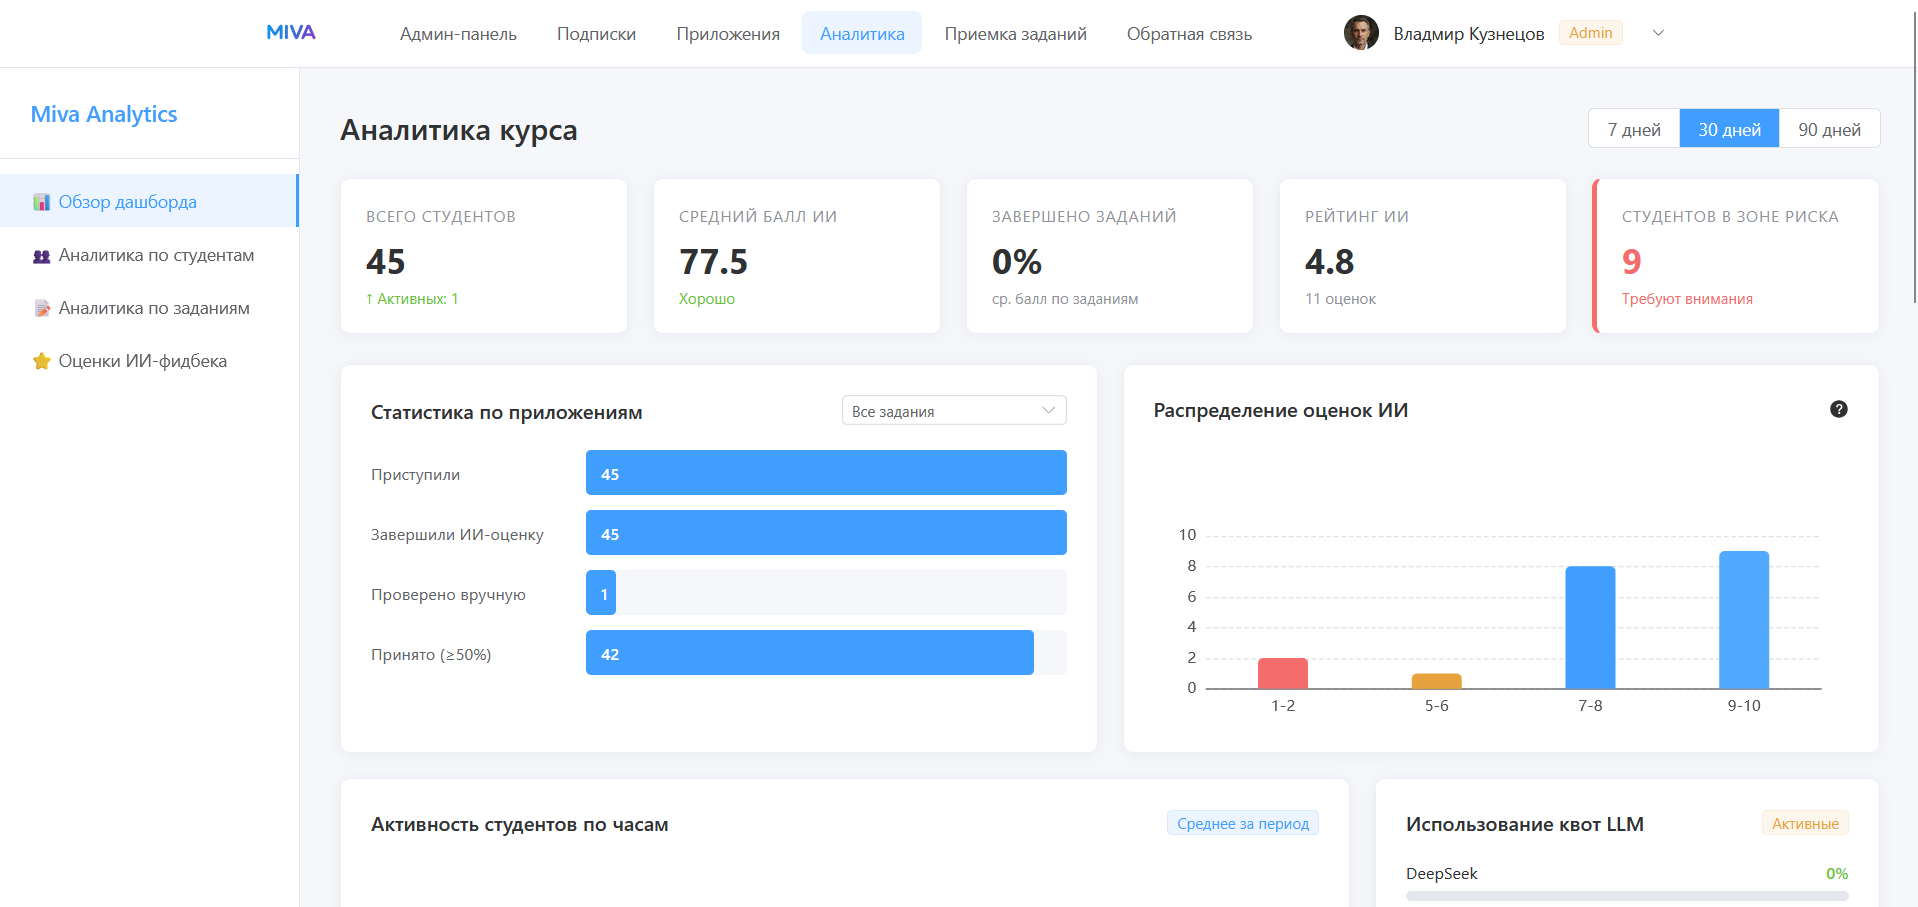Click the Всего студентов stat card
The width and height of the screenshot is (1918, 907).
484,256
